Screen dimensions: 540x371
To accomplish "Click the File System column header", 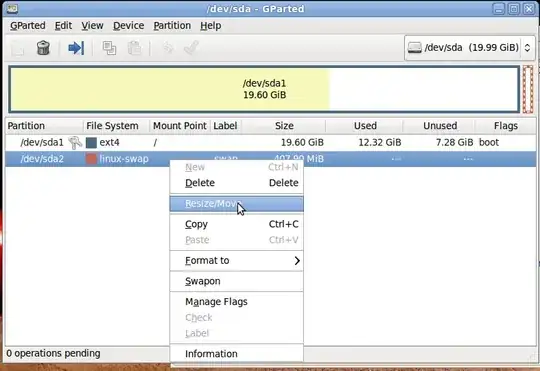I will coord(116,126).
